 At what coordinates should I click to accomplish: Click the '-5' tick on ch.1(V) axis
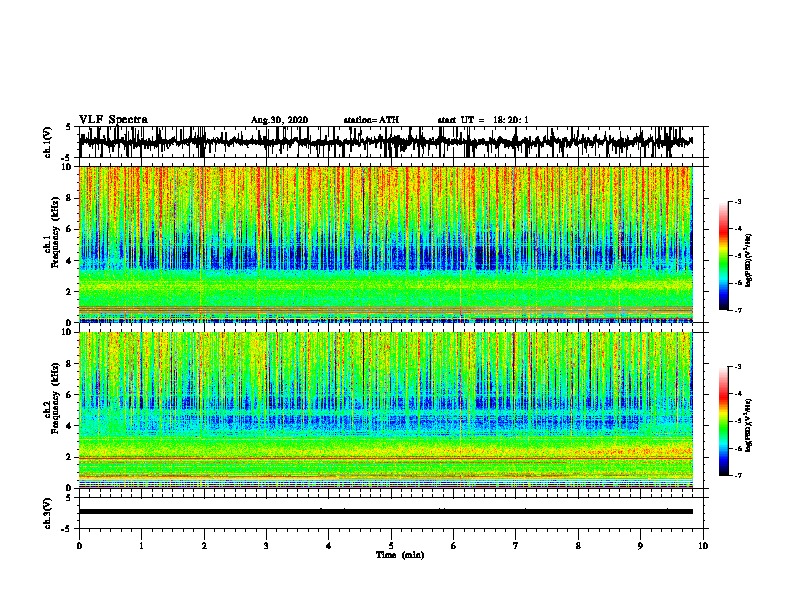[67, 158]
